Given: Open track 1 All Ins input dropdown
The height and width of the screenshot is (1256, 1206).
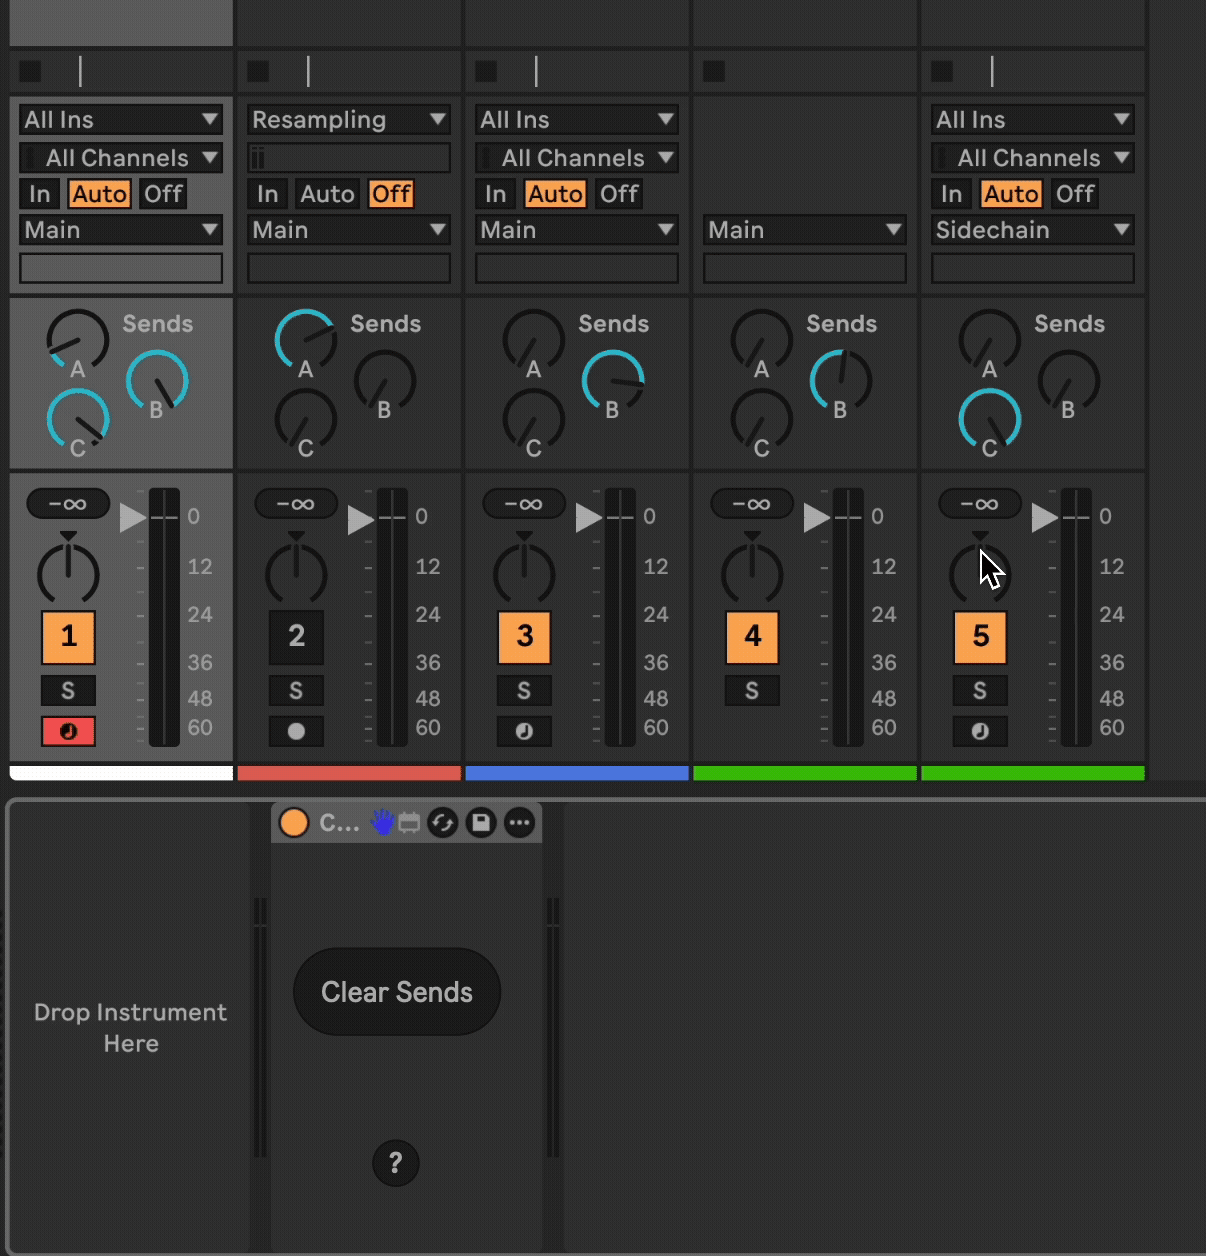Looking at the screenshot, I should pos(121,120).
